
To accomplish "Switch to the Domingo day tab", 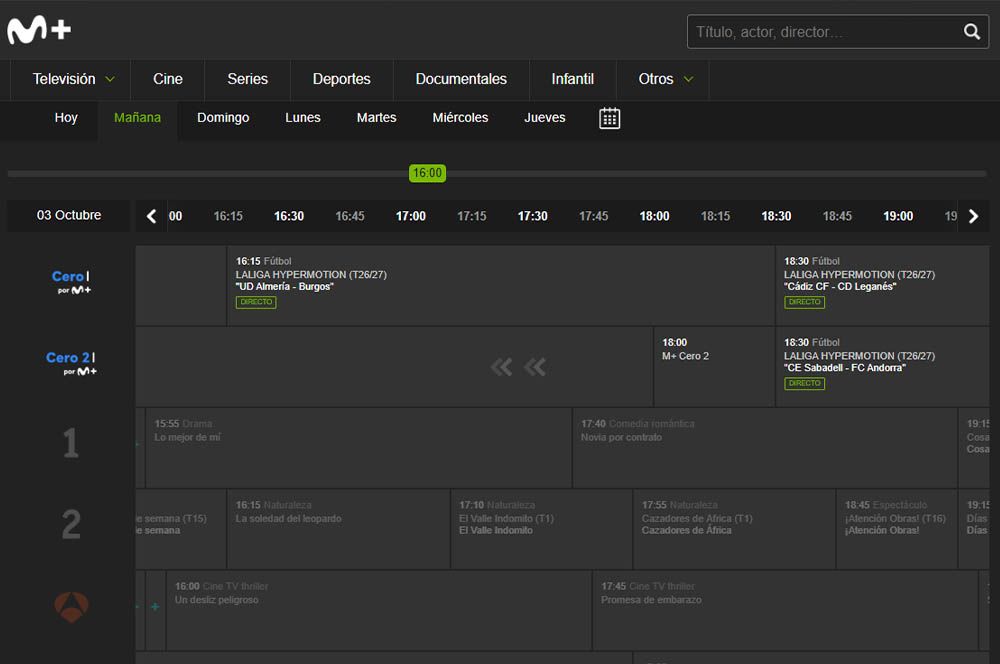I will 223,118.
